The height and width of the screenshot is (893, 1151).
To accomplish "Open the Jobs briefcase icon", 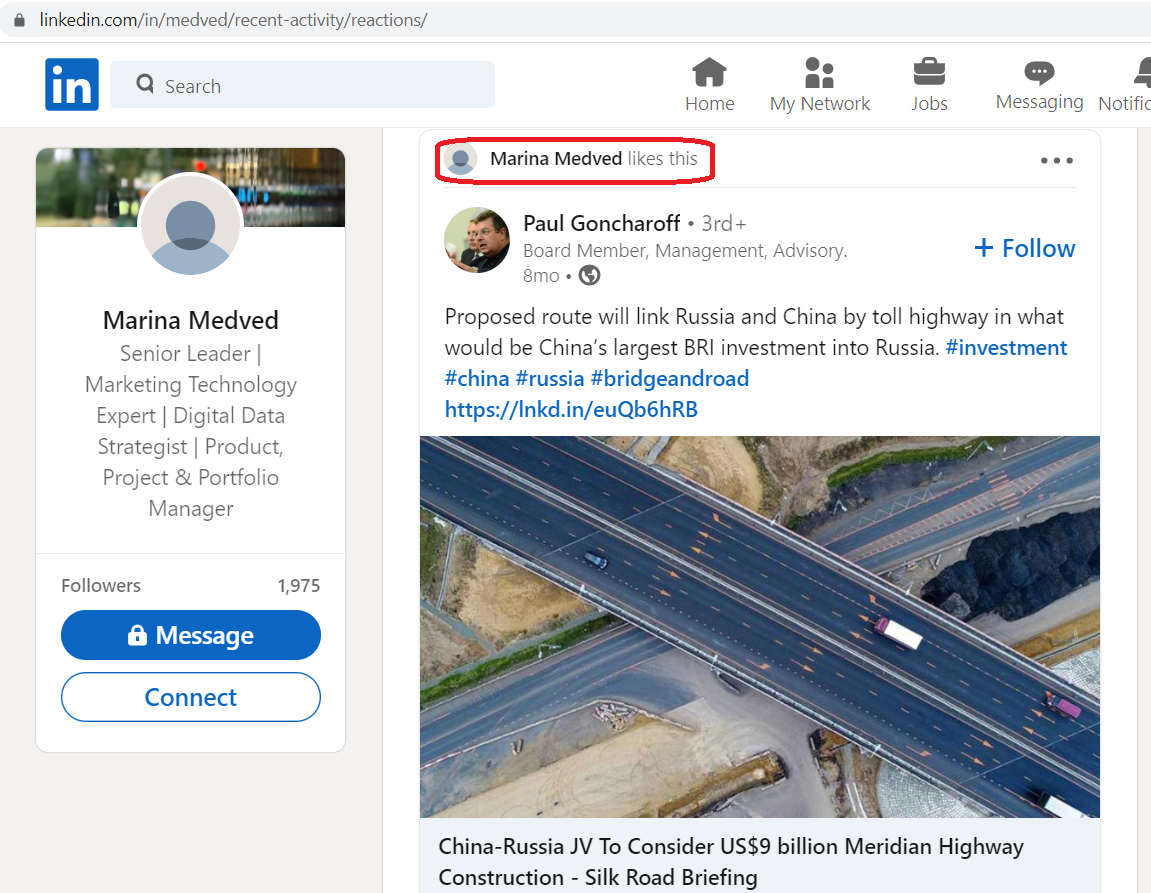I will tap(929, 73).
